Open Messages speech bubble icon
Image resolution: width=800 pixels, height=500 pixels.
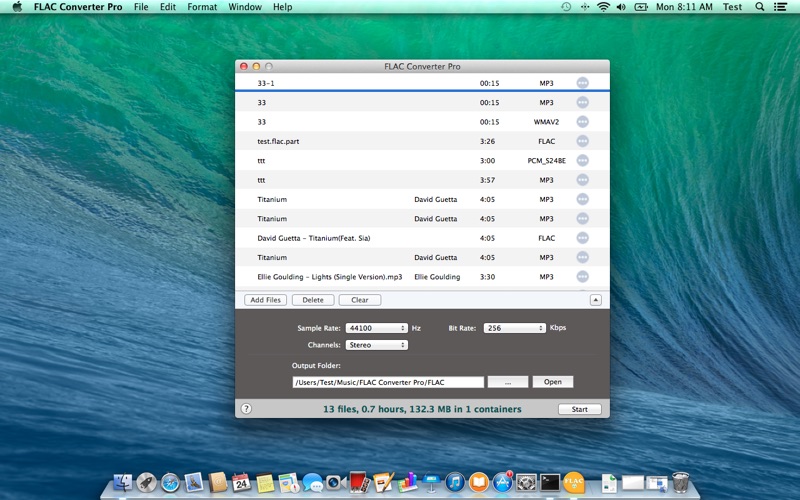pyautogui.click(x=312, y=482)
